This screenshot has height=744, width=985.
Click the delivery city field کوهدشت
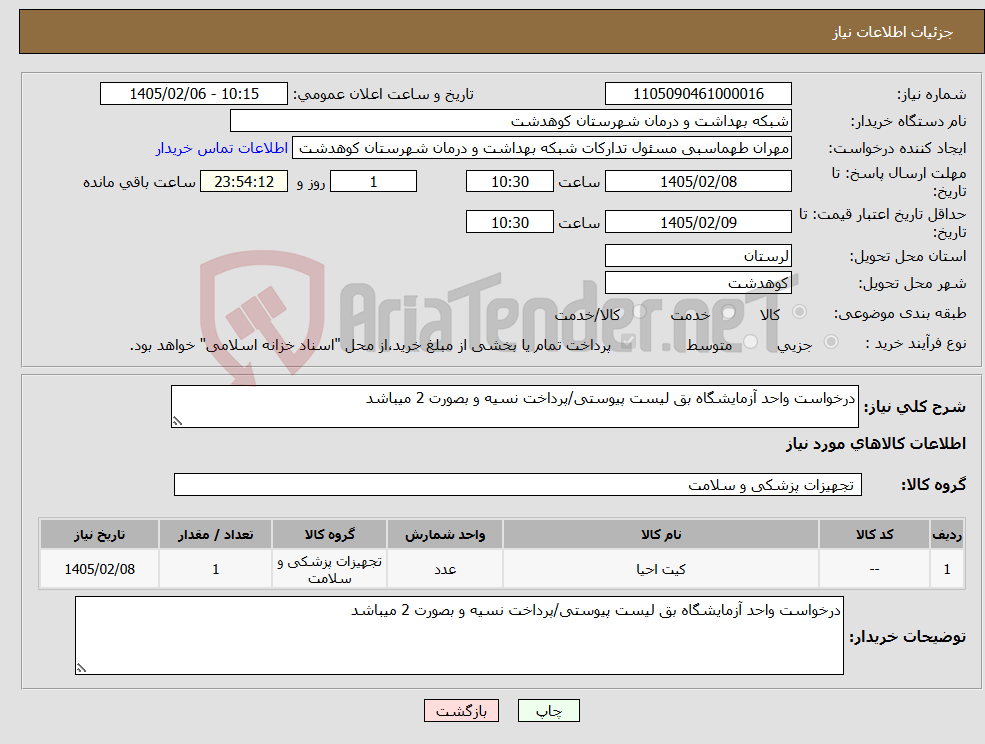[x=698, y=283]
